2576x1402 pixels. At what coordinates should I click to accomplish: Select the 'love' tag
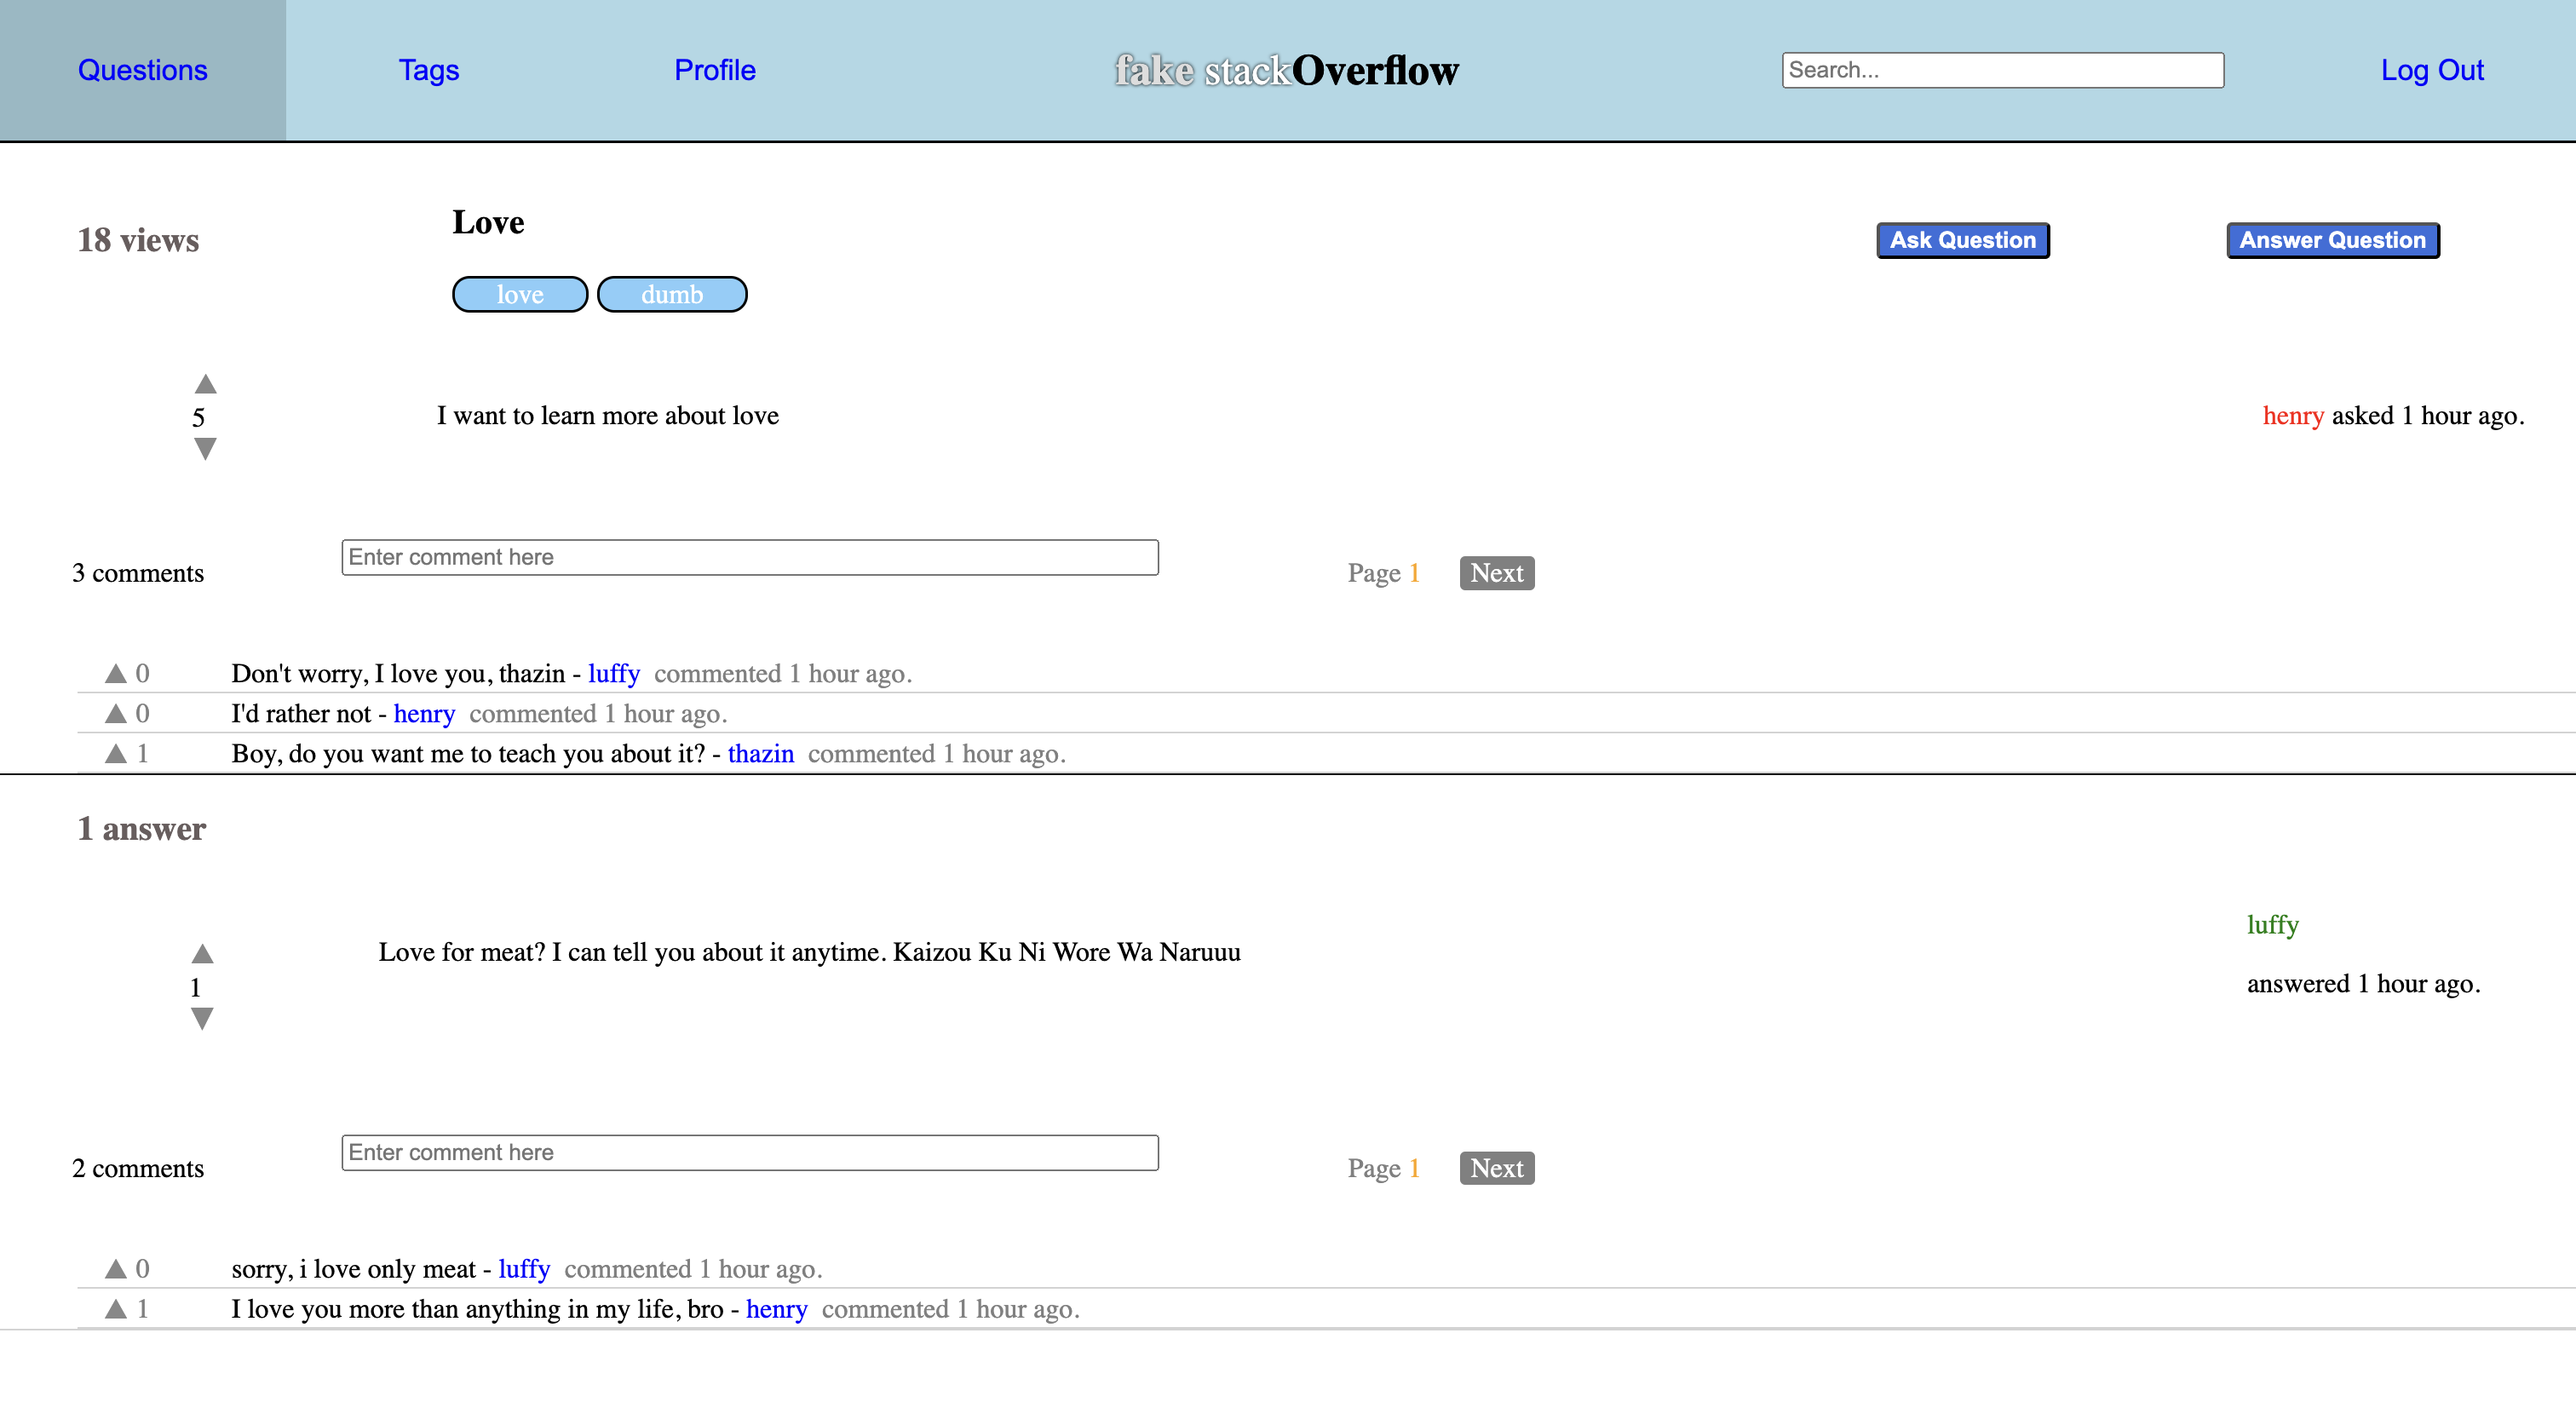(x=520, y=294)
